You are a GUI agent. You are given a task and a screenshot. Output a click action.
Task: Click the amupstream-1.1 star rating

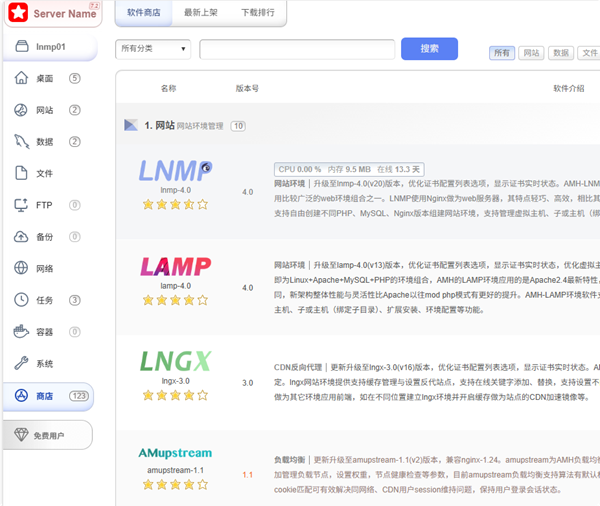pyautogui.click(x=175, y=485)
